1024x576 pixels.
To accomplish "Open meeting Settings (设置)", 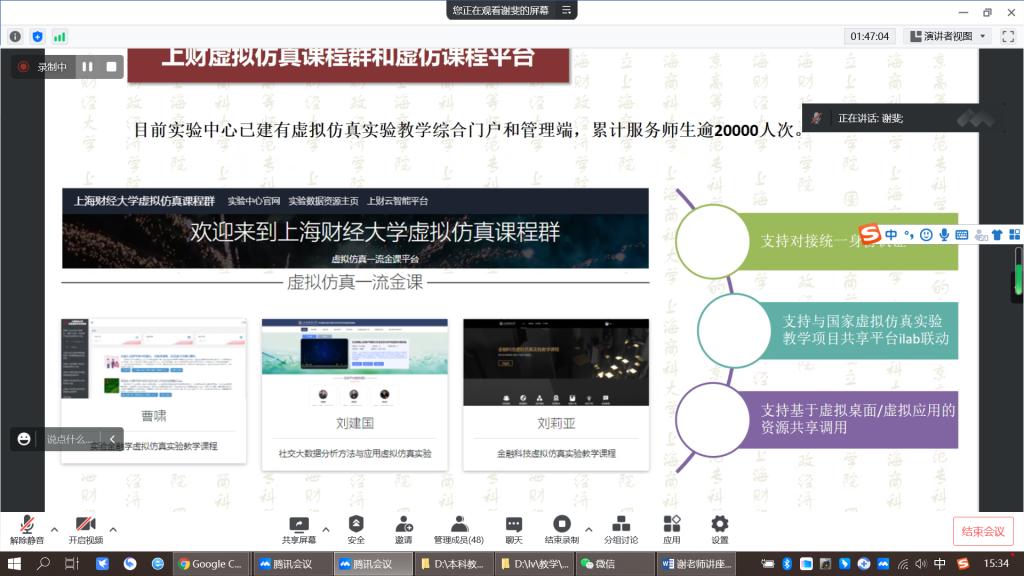I will pyautogui.click(x=719, y=528).
